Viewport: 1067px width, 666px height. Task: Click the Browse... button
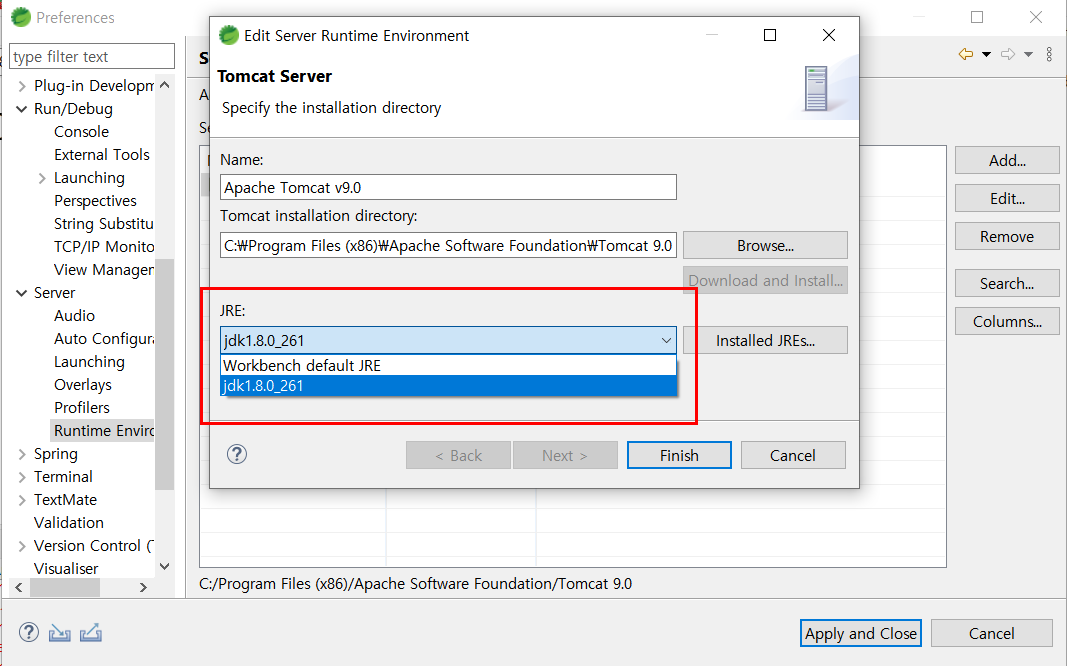(x=765, y=246)
